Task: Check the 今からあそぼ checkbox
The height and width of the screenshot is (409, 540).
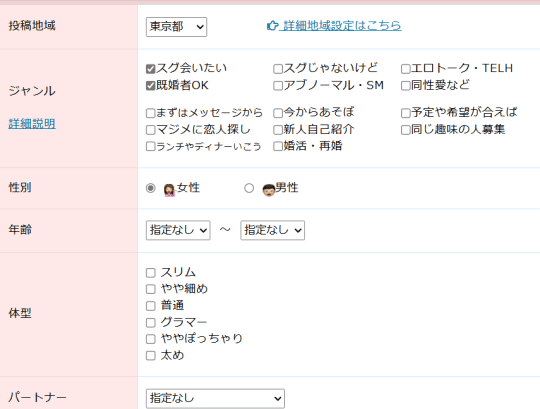Action: point(278,113)
